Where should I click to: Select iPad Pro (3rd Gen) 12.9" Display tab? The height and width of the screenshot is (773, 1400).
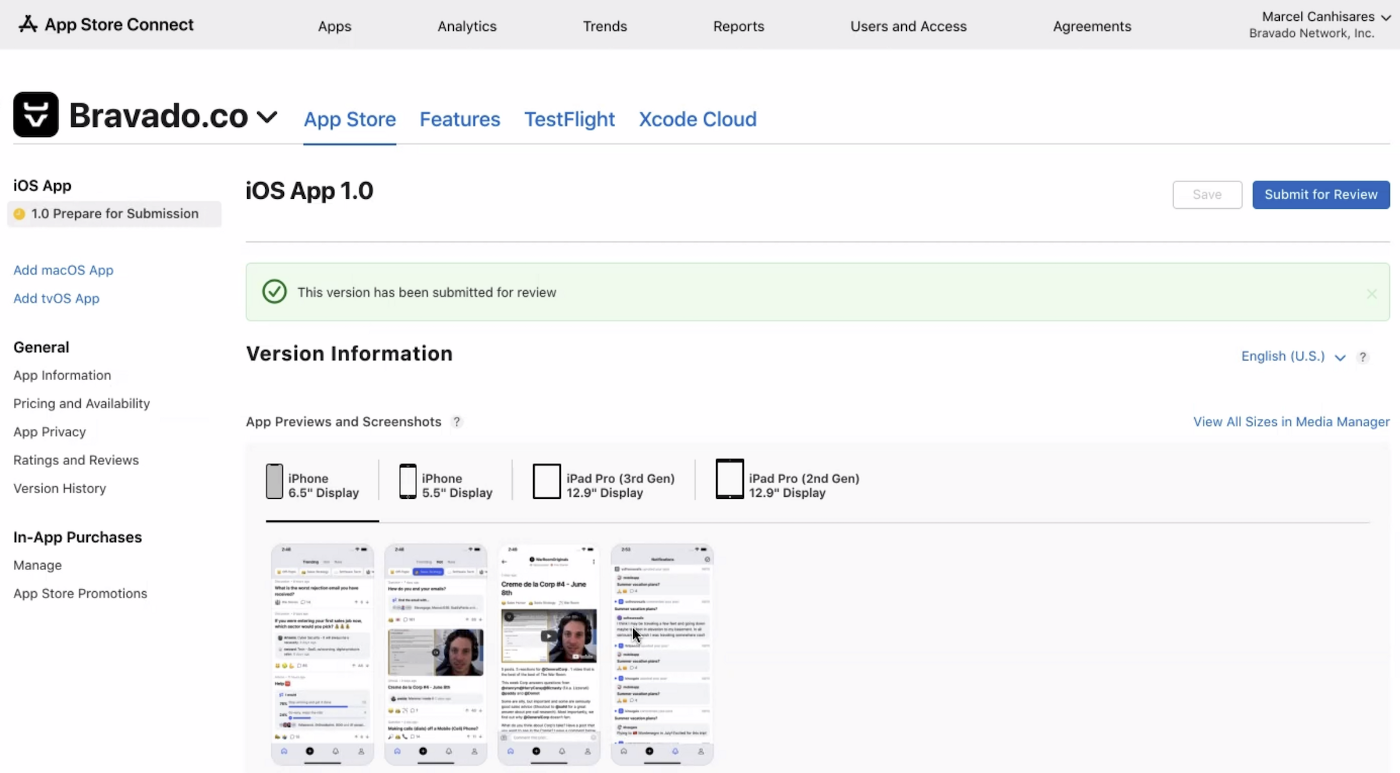pos(604,485)
